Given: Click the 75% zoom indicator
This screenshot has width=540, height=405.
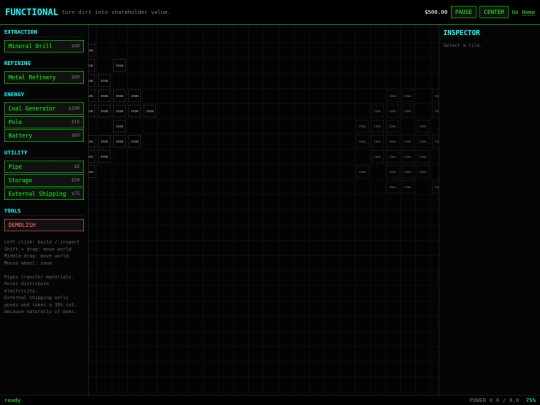Looking at the screenshot, I should pyautogui.click(x=531, y=400).
